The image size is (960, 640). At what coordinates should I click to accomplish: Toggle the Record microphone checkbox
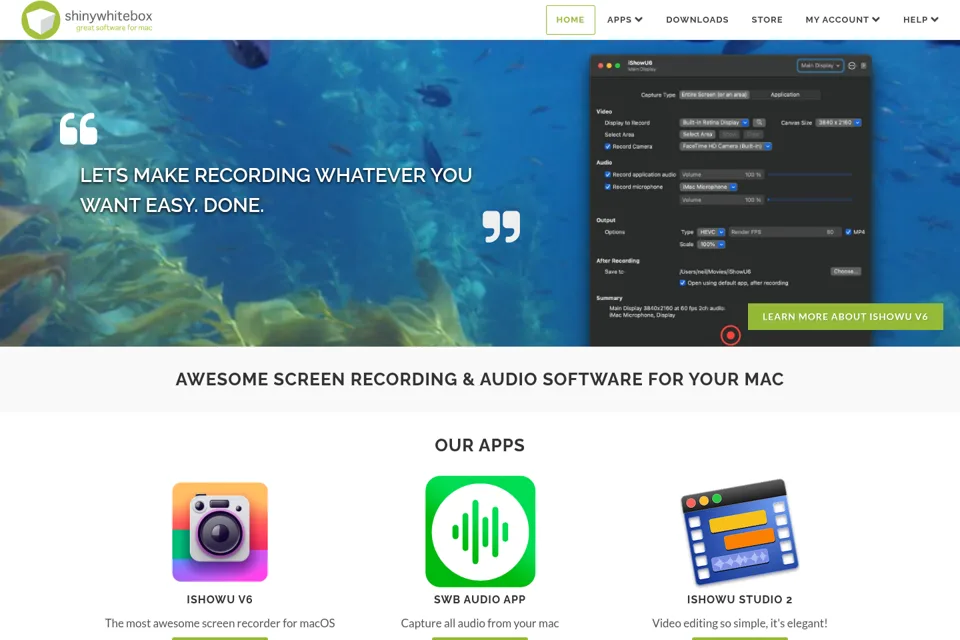click(607, 187)
